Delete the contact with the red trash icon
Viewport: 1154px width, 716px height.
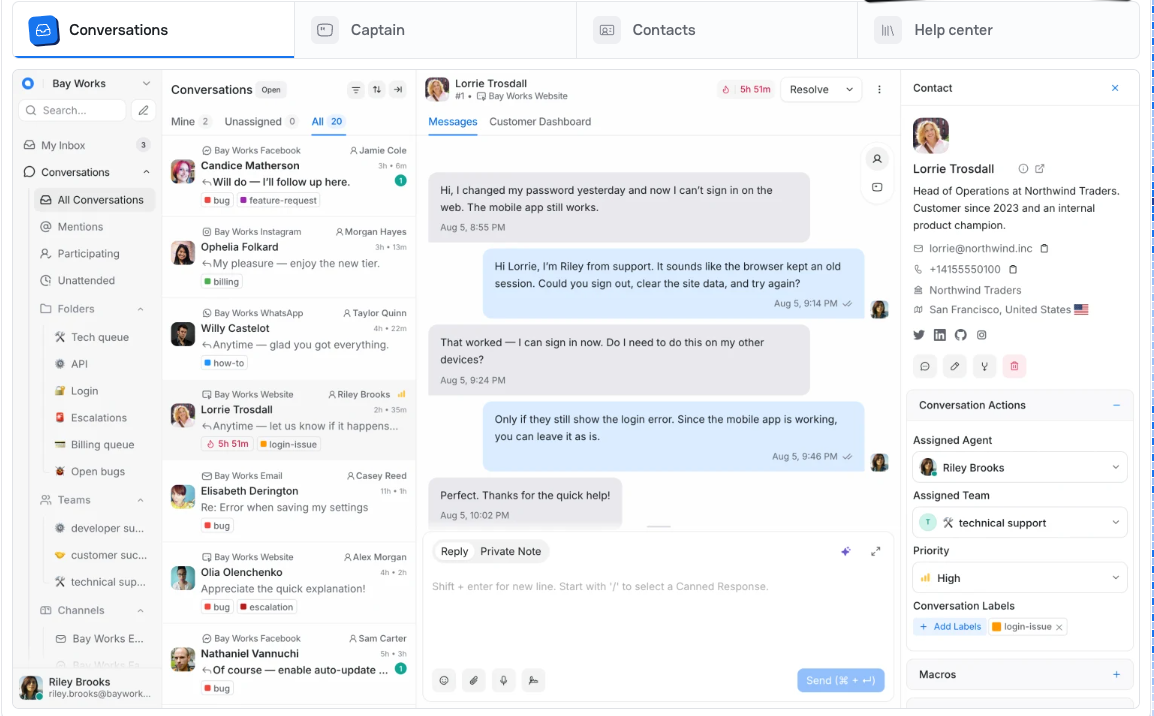click(x=1014, y=366)
